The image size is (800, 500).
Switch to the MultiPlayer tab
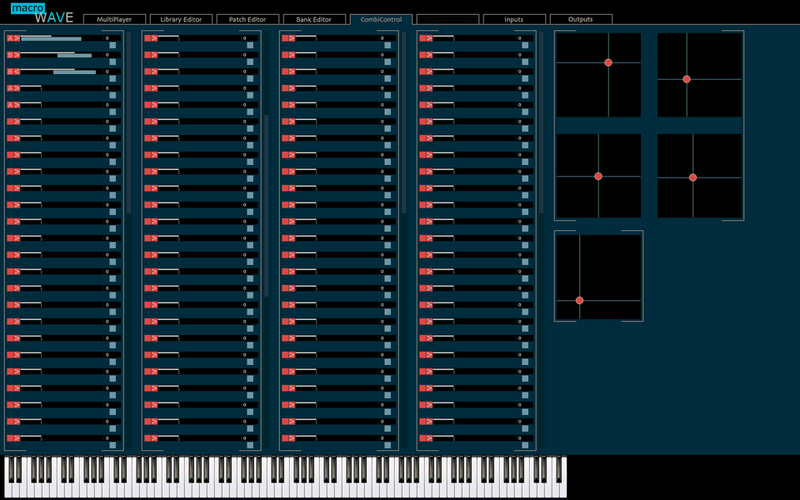click(x=114, y=19)
